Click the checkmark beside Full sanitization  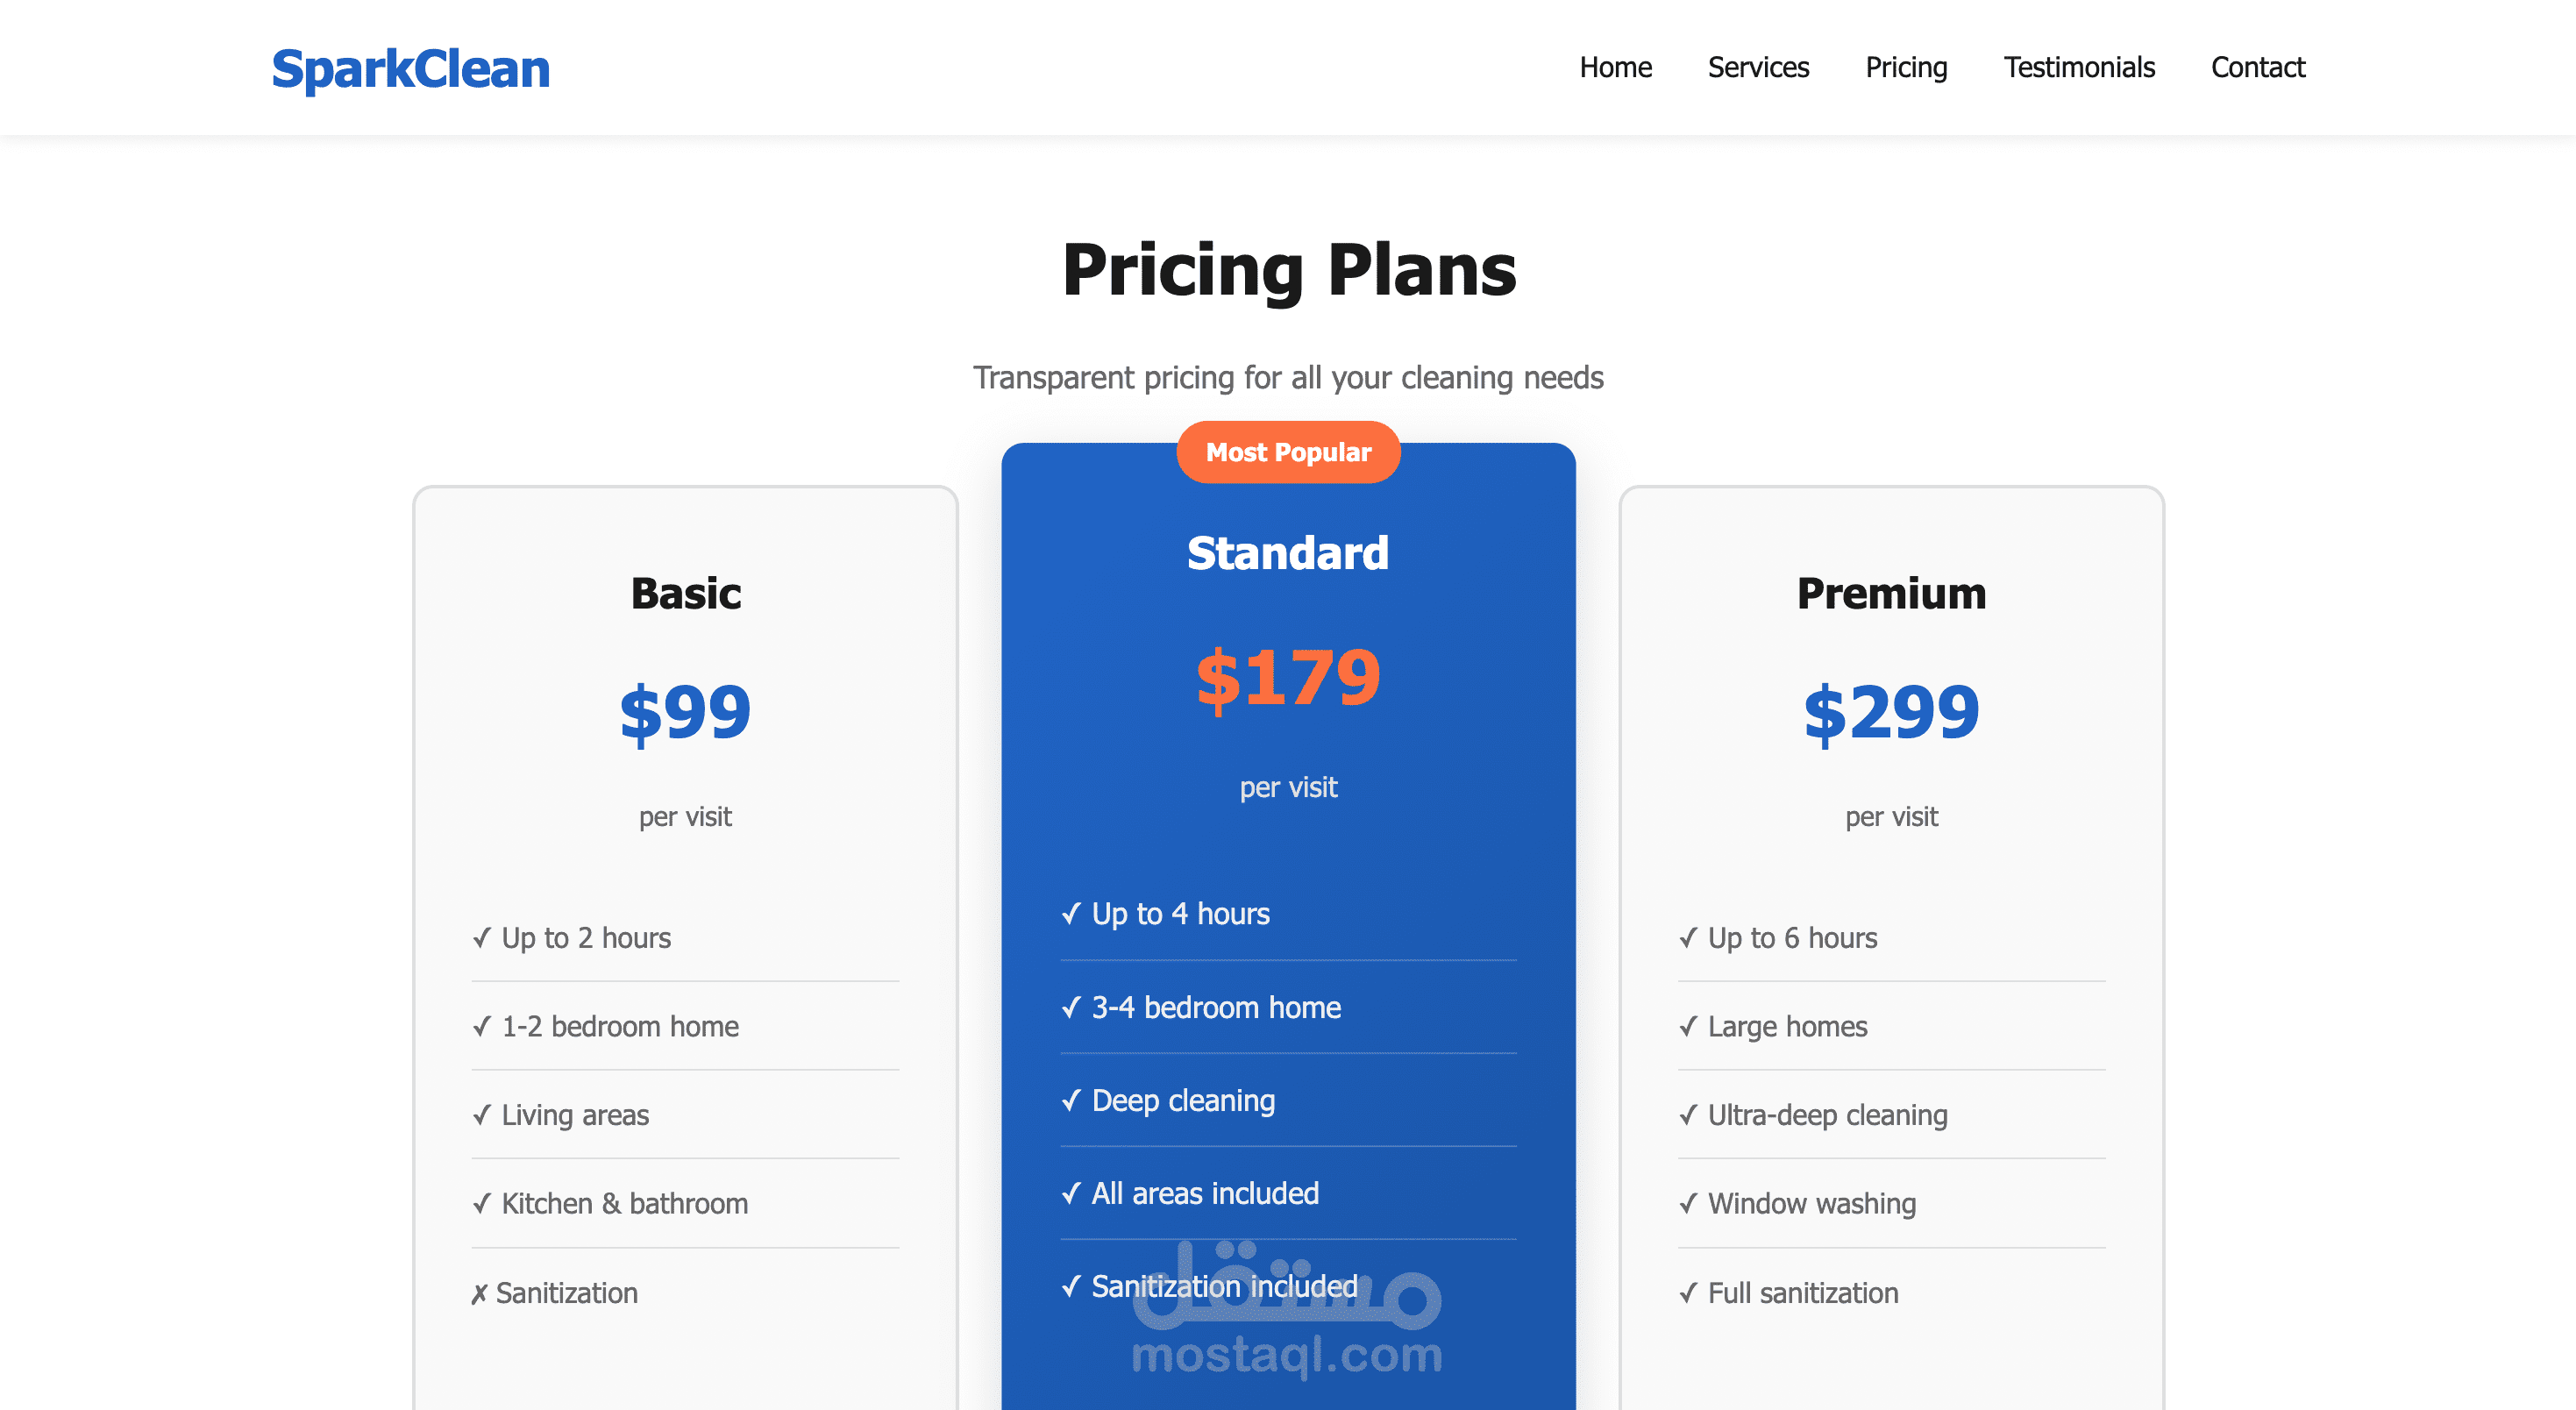[1688, 1293]
